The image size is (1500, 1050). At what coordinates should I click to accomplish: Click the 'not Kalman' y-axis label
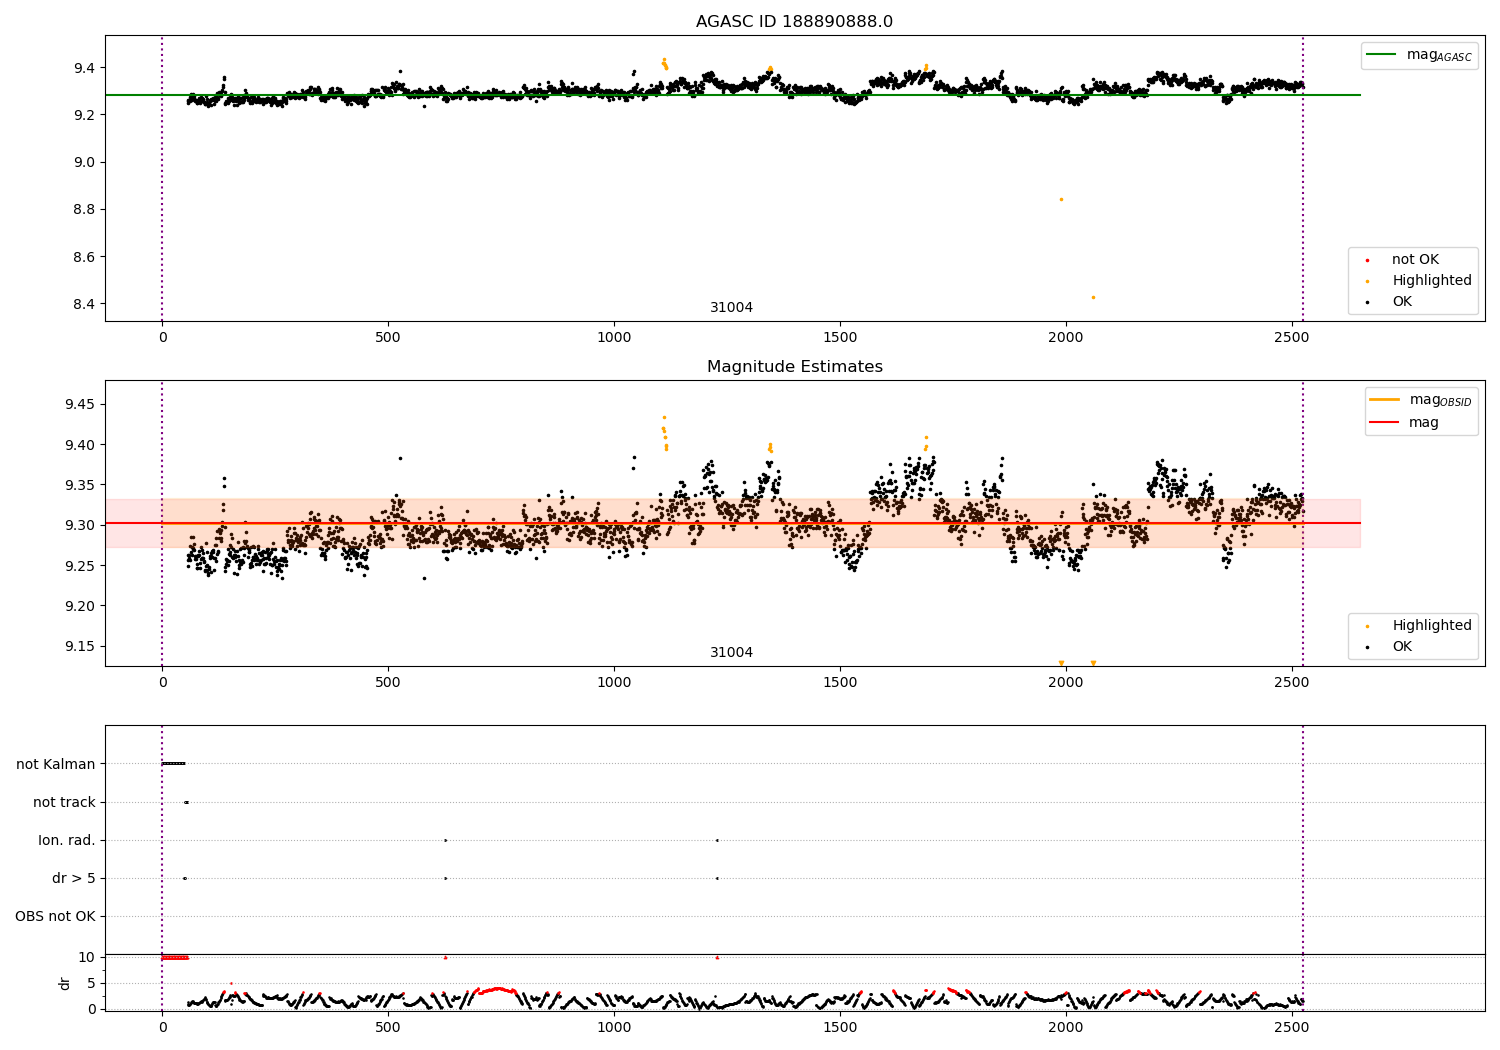56,764
